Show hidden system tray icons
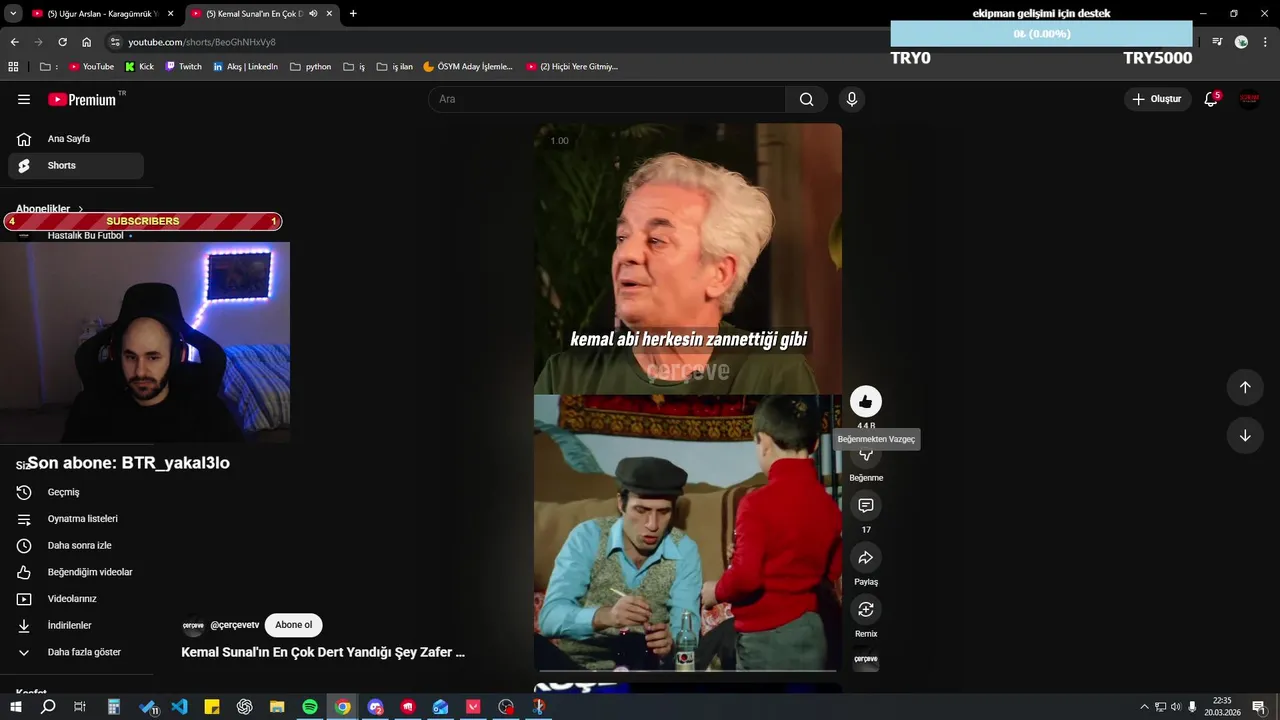The width and height of the screenshot is (1280, 720). click(x=1144, y=707)
